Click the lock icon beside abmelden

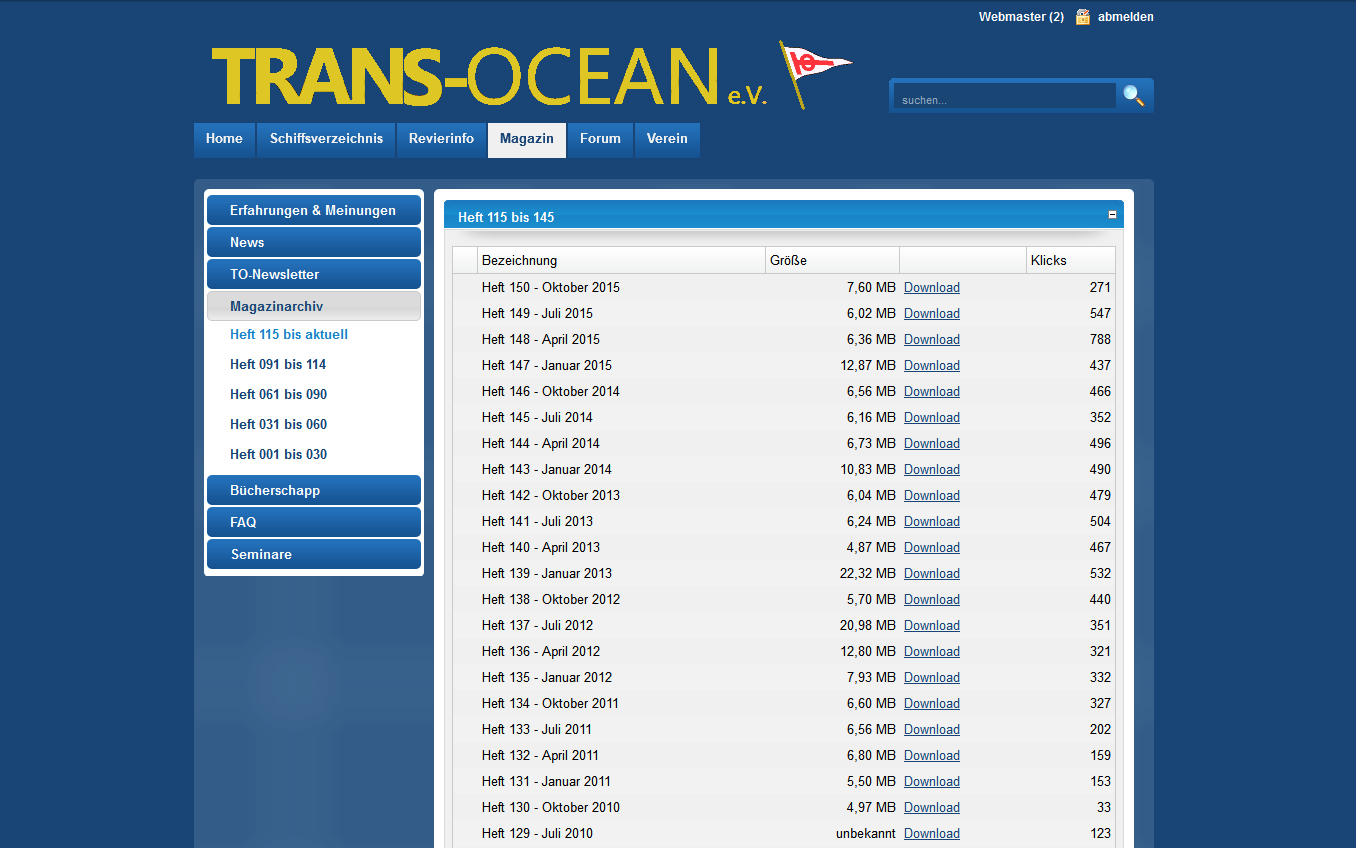pyautogui.click(x=1082, y=17)
